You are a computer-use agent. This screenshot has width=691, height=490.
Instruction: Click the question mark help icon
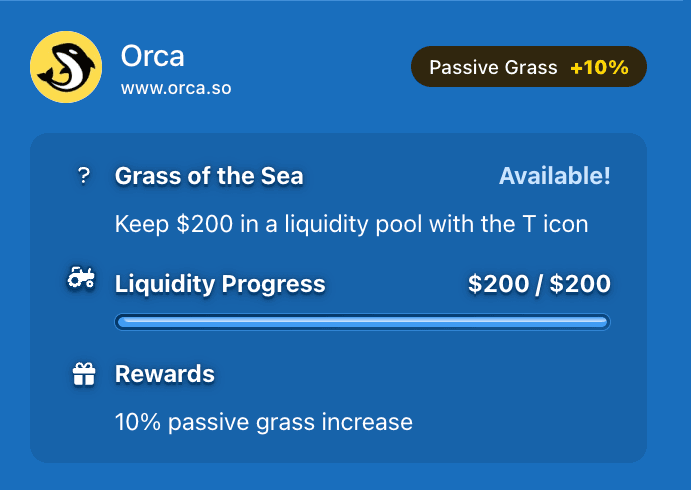(83, 176)
